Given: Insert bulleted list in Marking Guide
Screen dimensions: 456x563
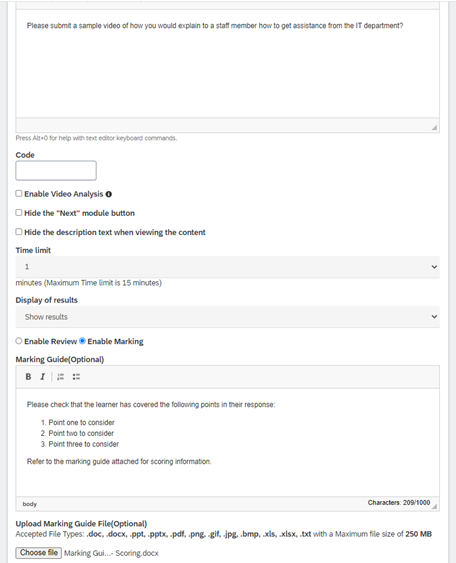Looking at the screenshot, I should [76, 377].
